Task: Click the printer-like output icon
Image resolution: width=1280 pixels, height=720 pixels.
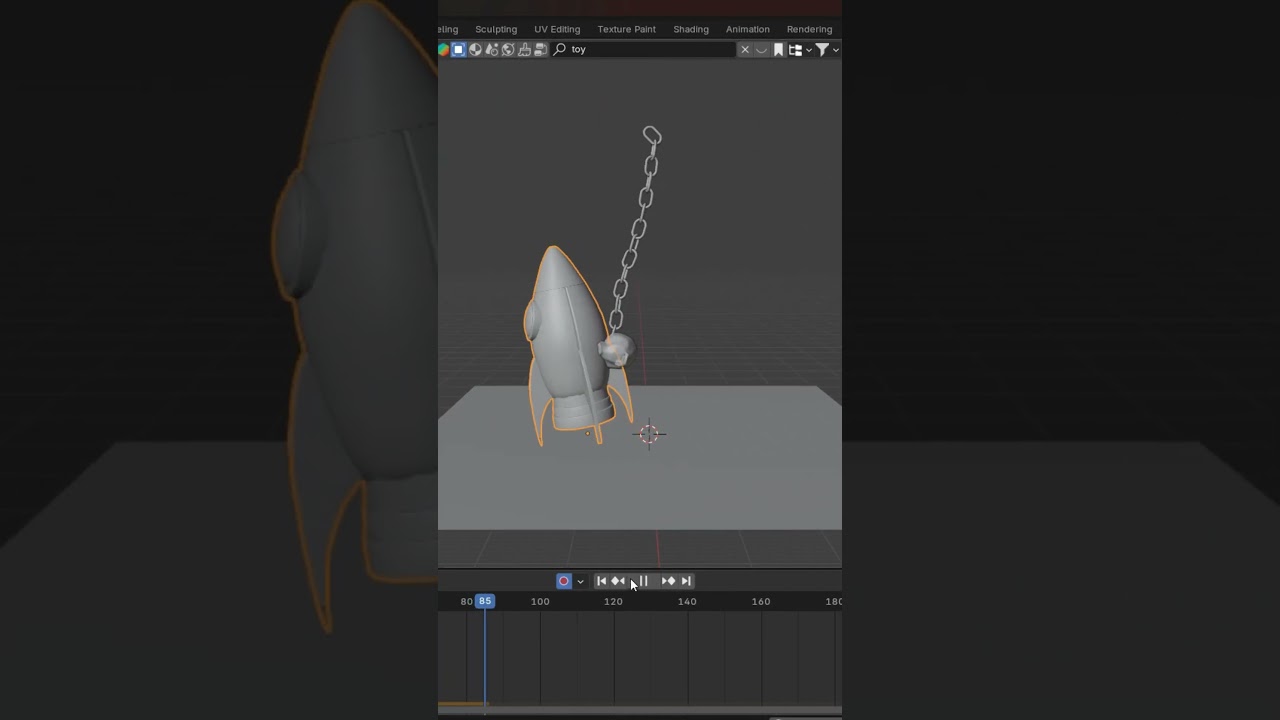Action: pos(540,49)
